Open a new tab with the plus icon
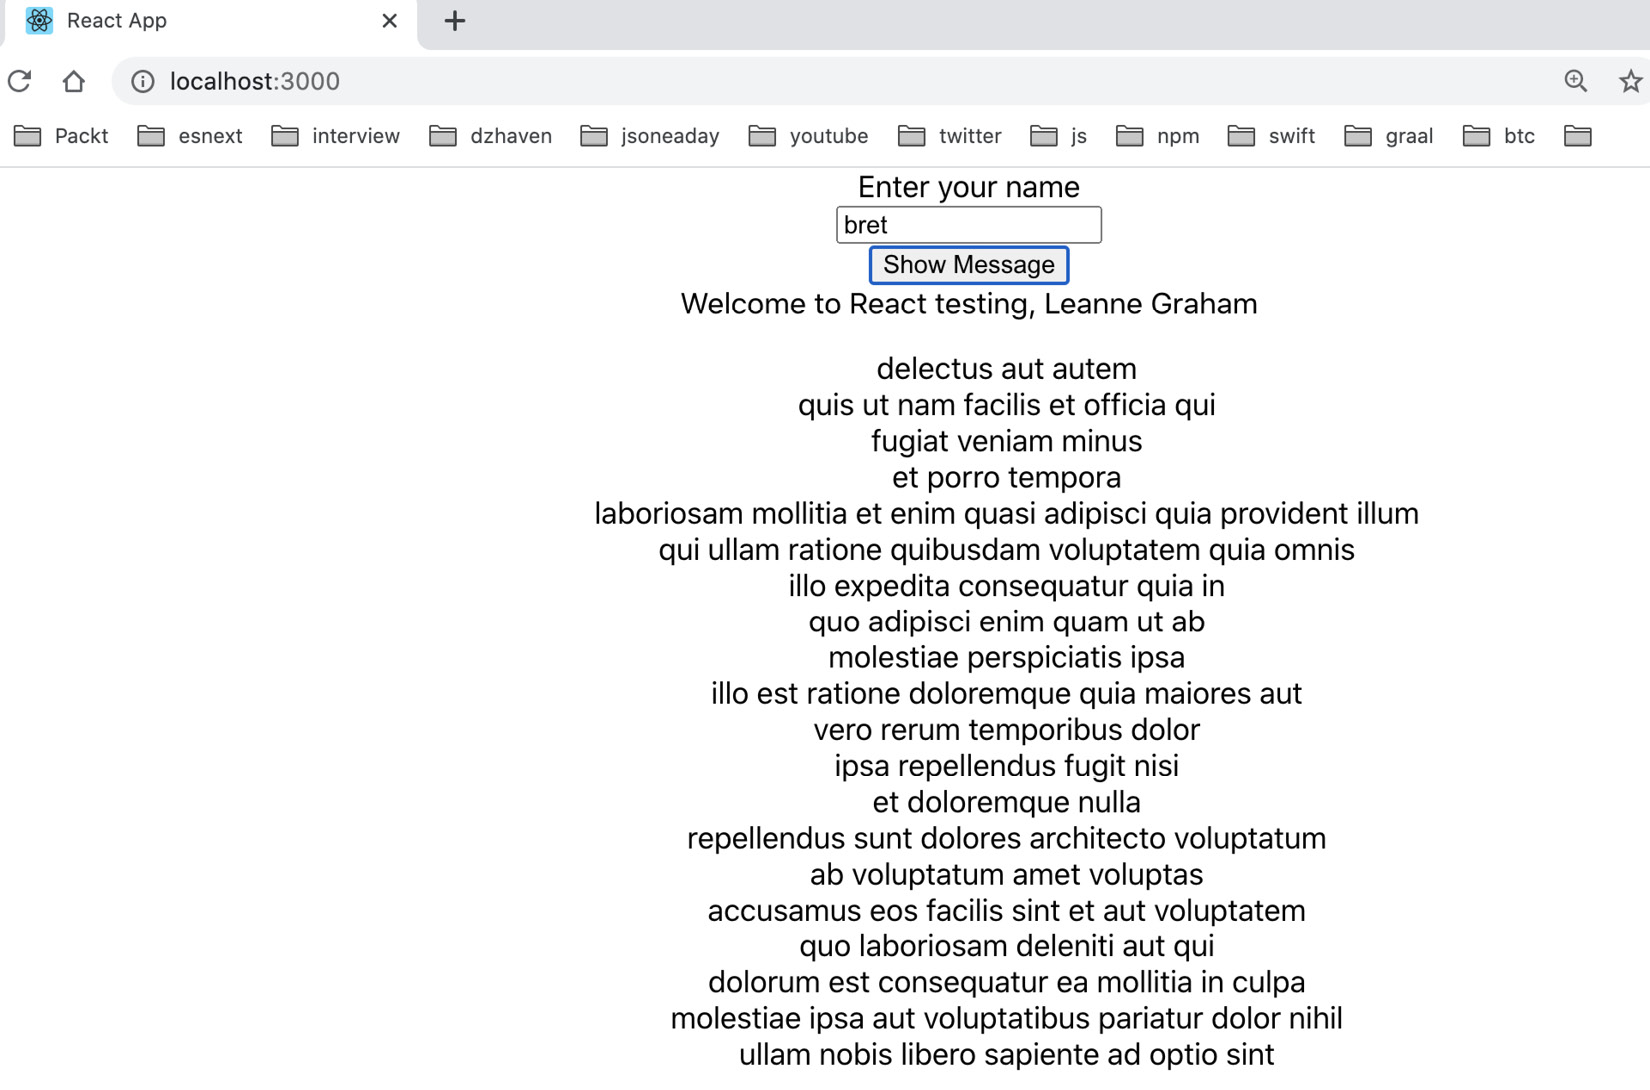The height and width of the screenshot is (1090, 1650). pyautogui.click(x=455, y=21)
